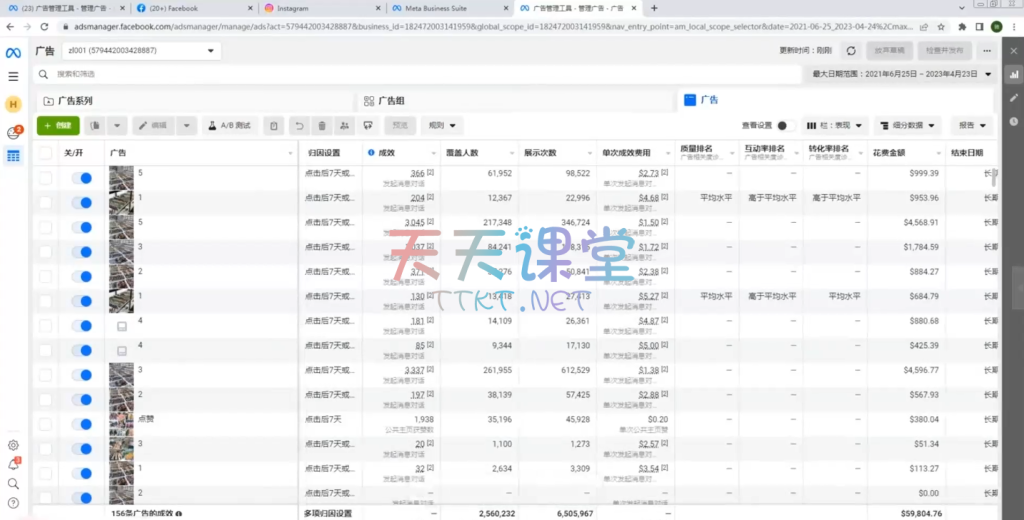Click the undo arrow icon in toolbar
Screen dimensions: 1024x520
pyautogui.click(x=298, y=126)
